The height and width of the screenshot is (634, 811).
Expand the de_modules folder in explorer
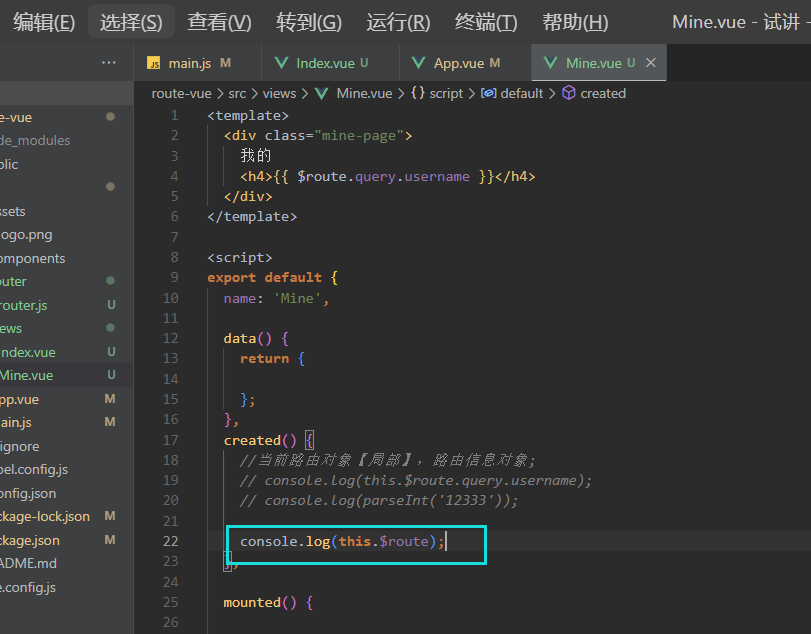[x=66, y=141]
